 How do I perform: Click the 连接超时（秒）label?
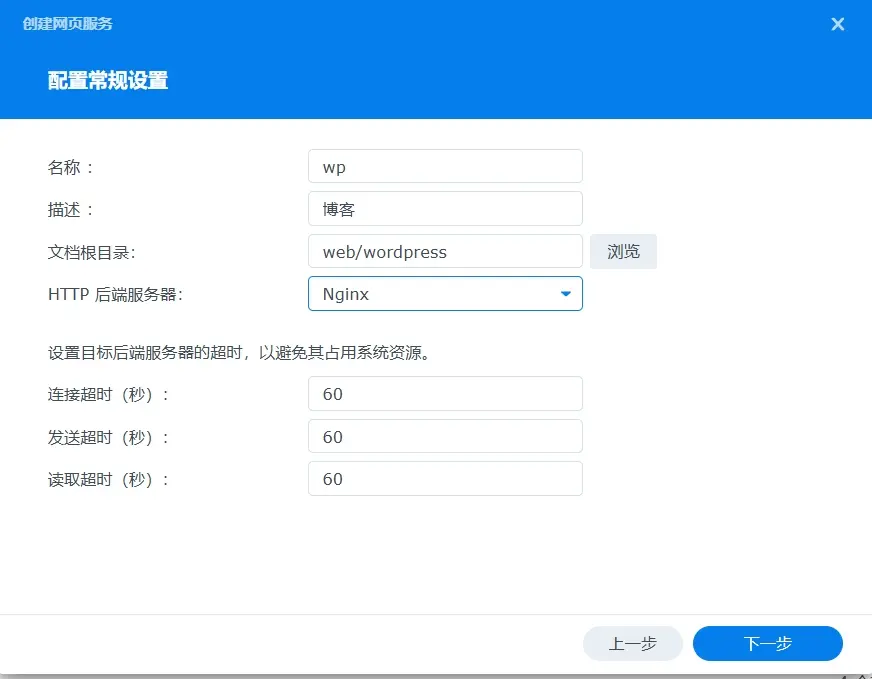108,394
